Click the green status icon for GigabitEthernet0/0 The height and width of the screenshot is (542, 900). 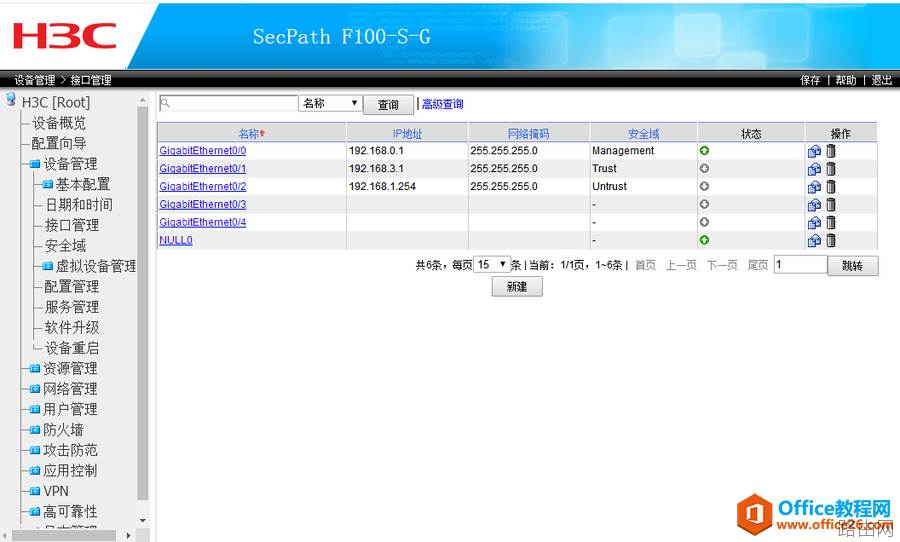[x=704, y=150]
